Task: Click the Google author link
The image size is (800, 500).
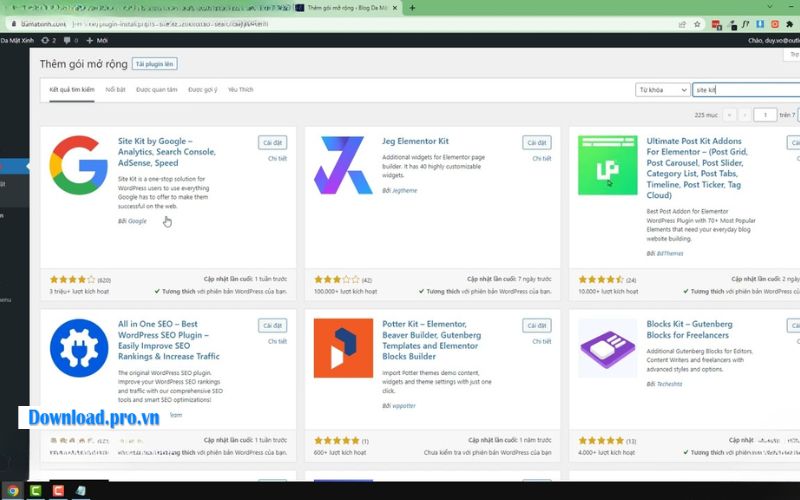Action: (x=137, y=221)
